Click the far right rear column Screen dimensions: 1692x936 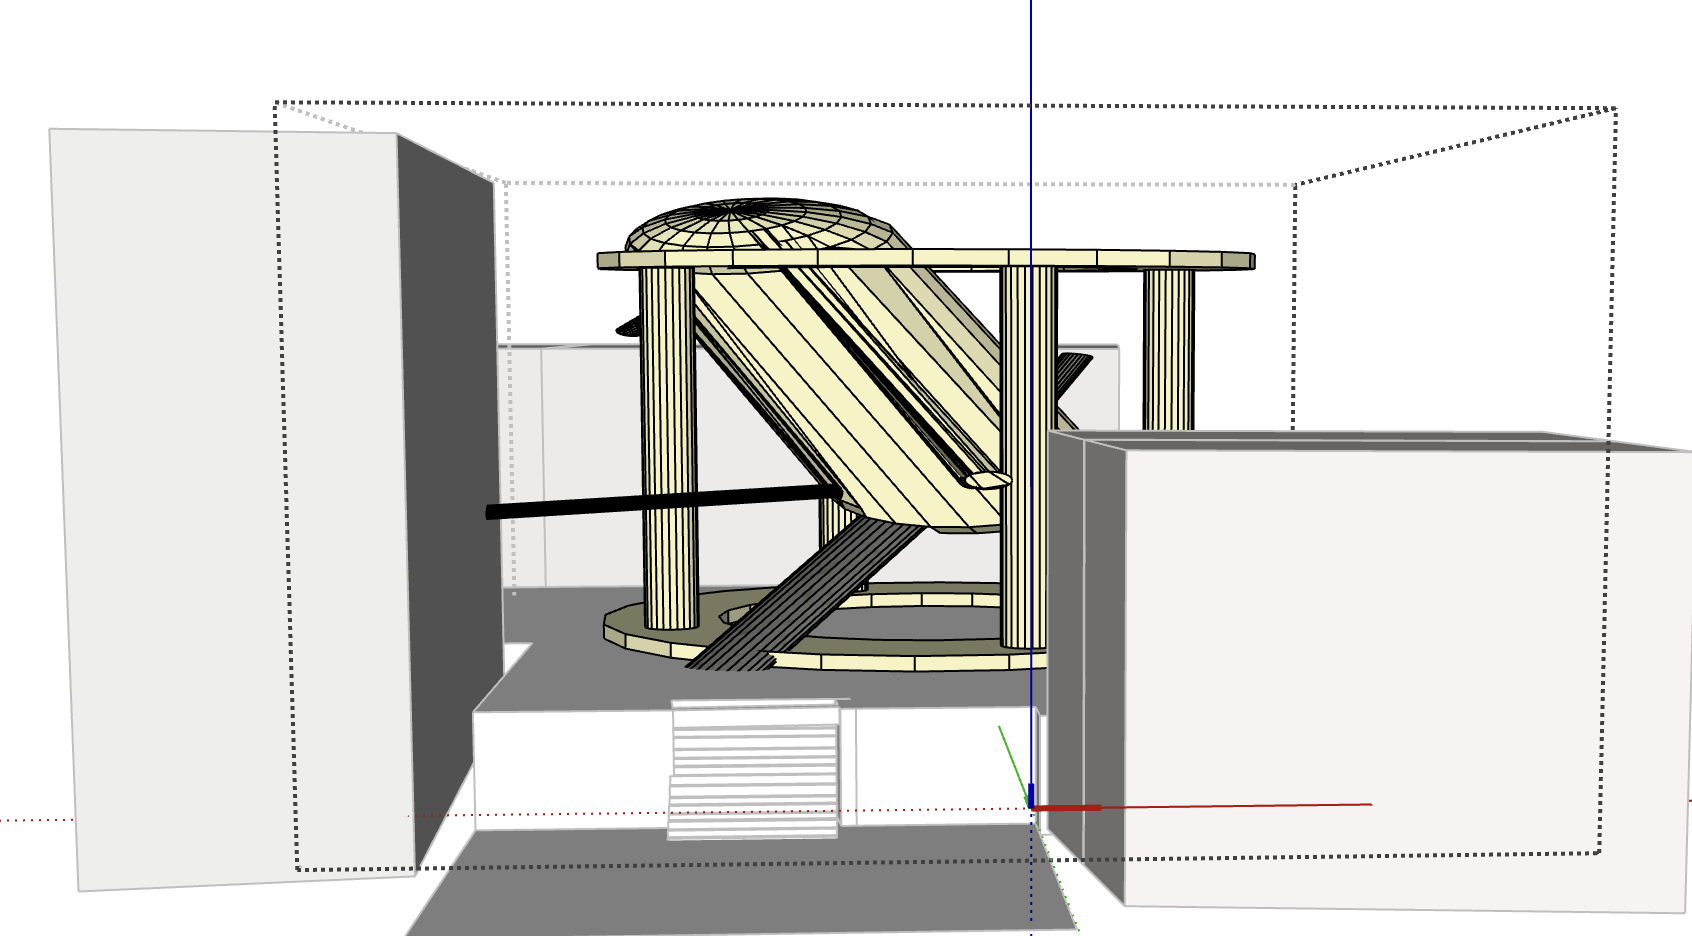coord(1169,348)
